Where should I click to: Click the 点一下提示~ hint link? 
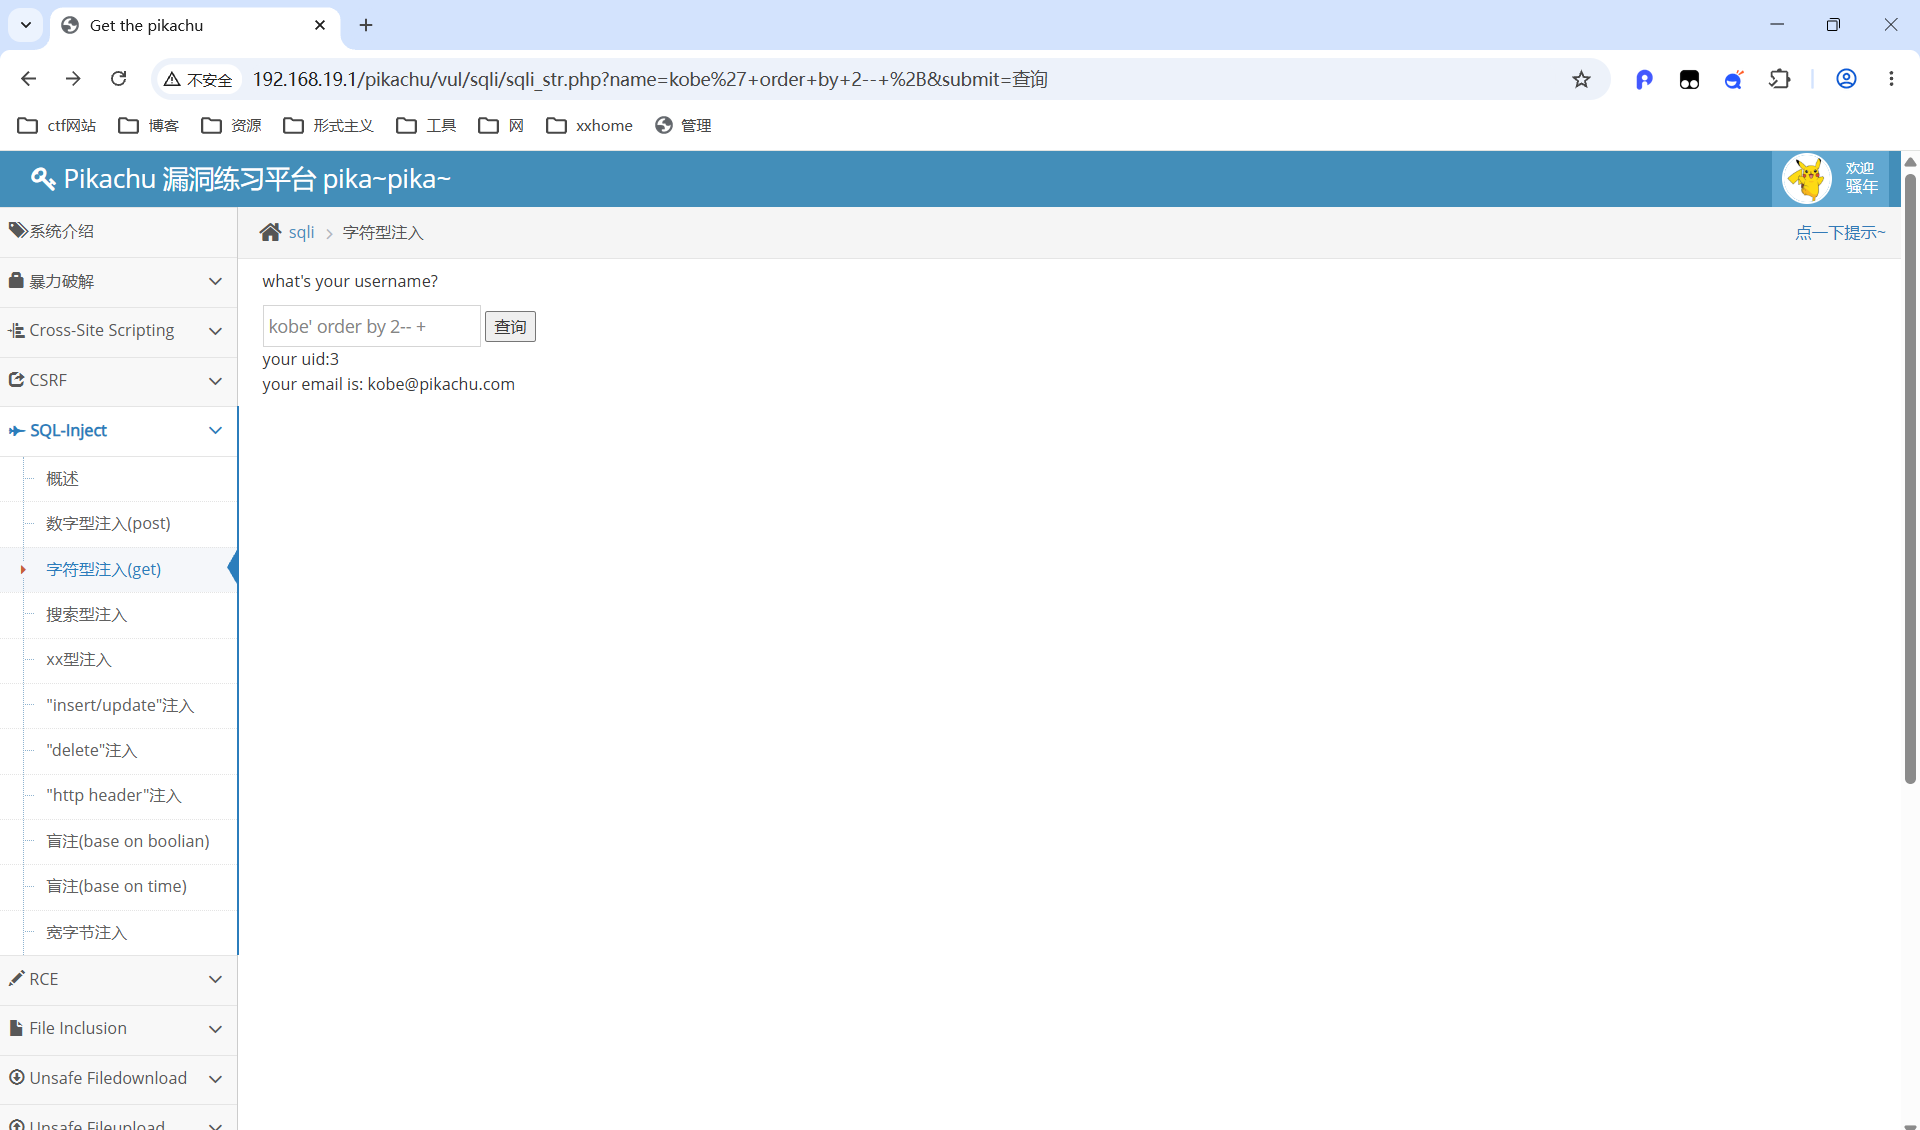pos(1840,232)
